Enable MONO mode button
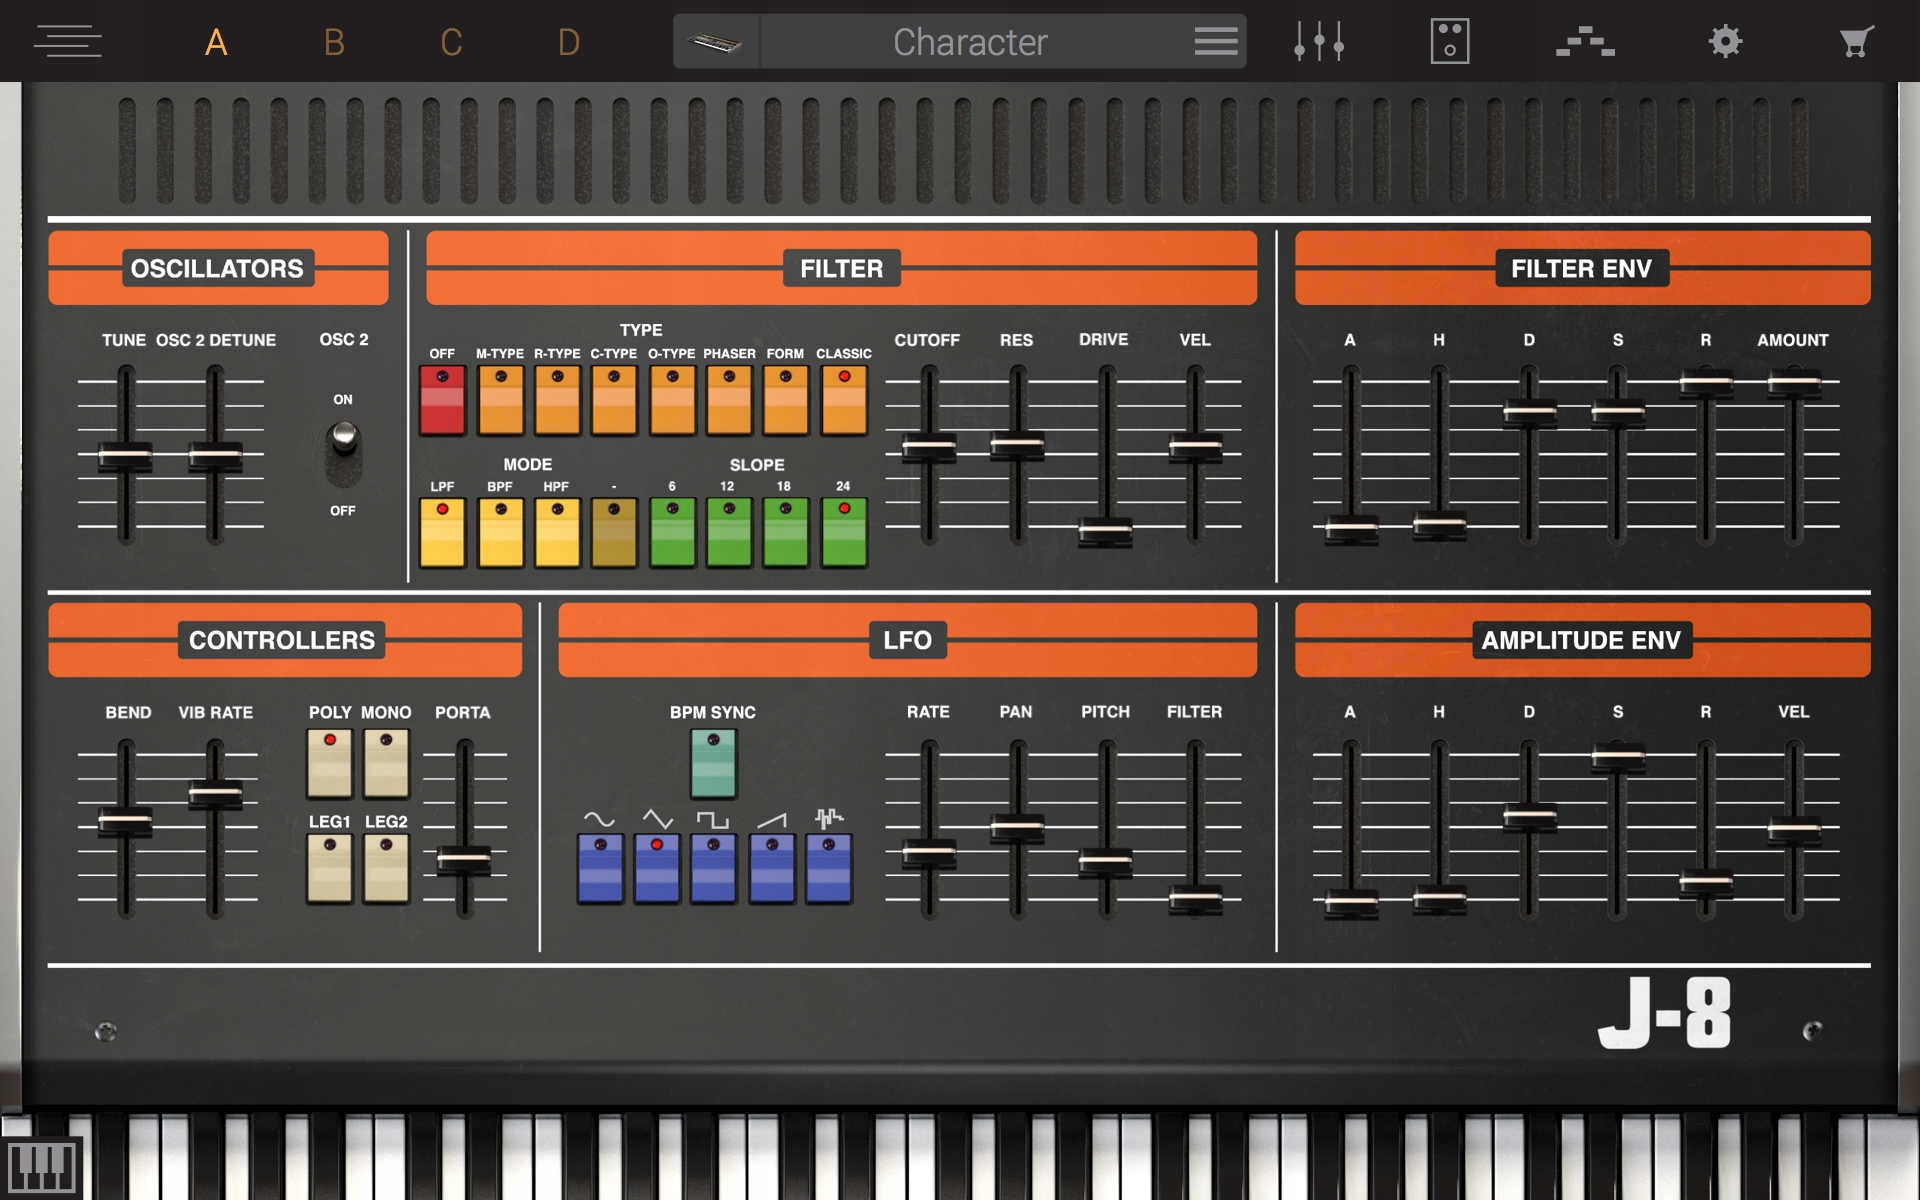 point(386,762)
